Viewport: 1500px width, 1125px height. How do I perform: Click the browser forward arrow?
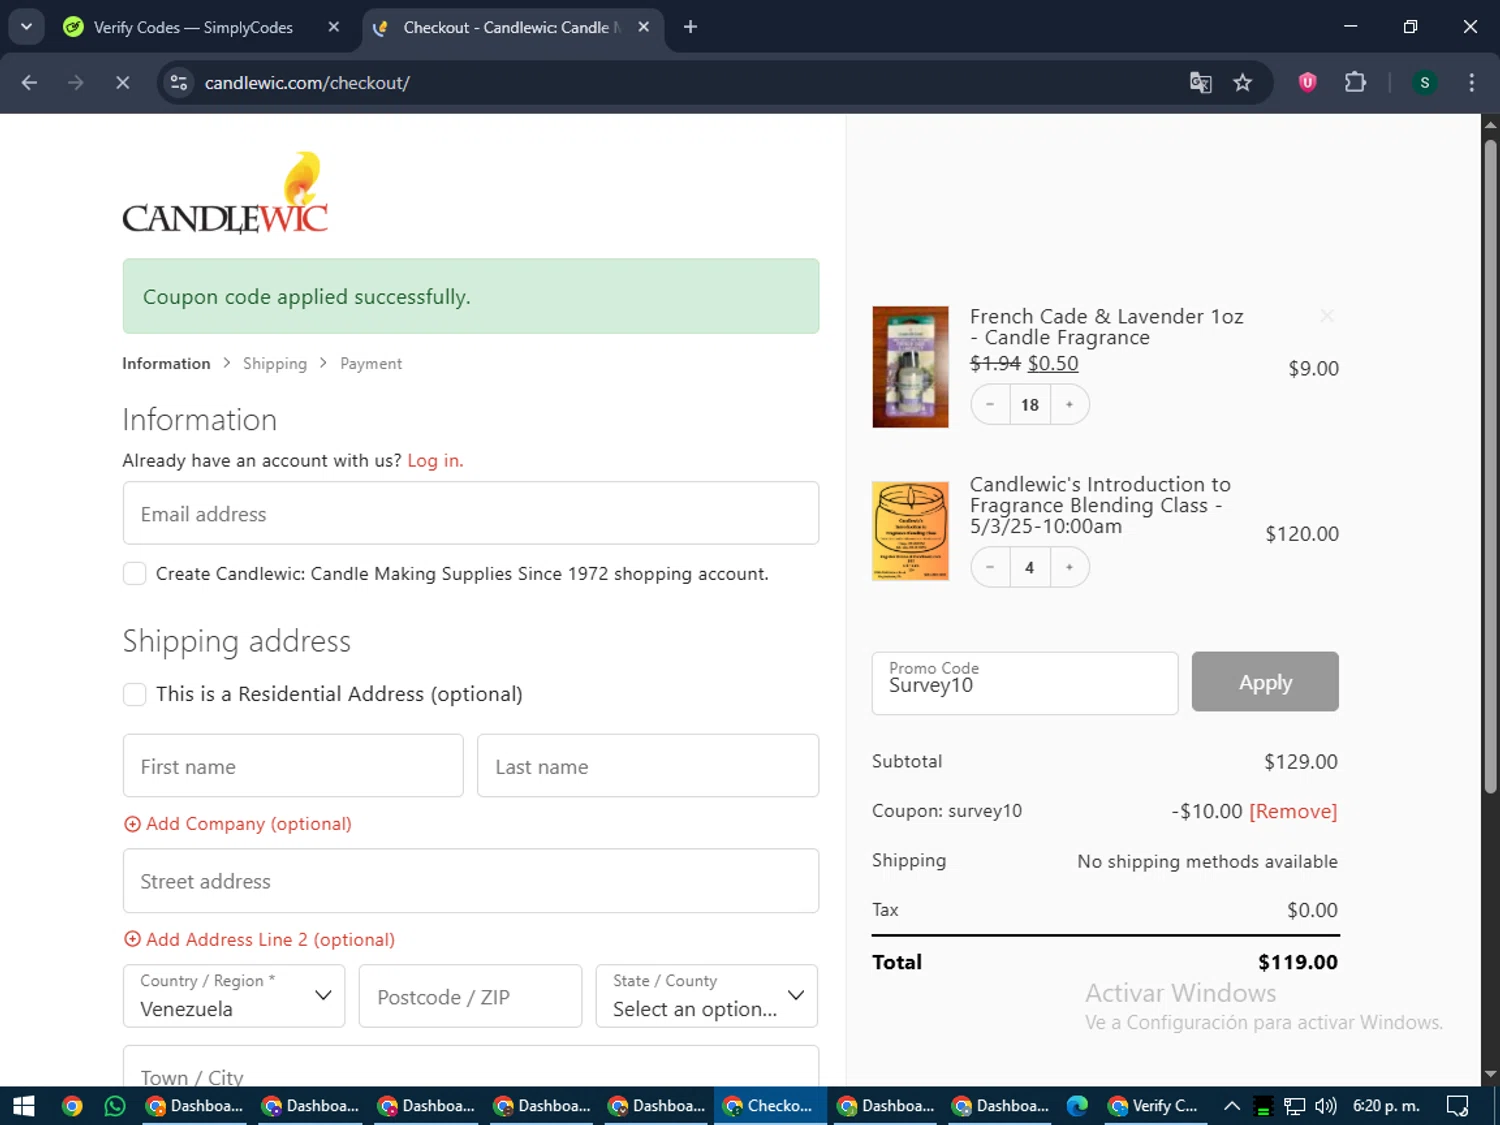(76, 83)
